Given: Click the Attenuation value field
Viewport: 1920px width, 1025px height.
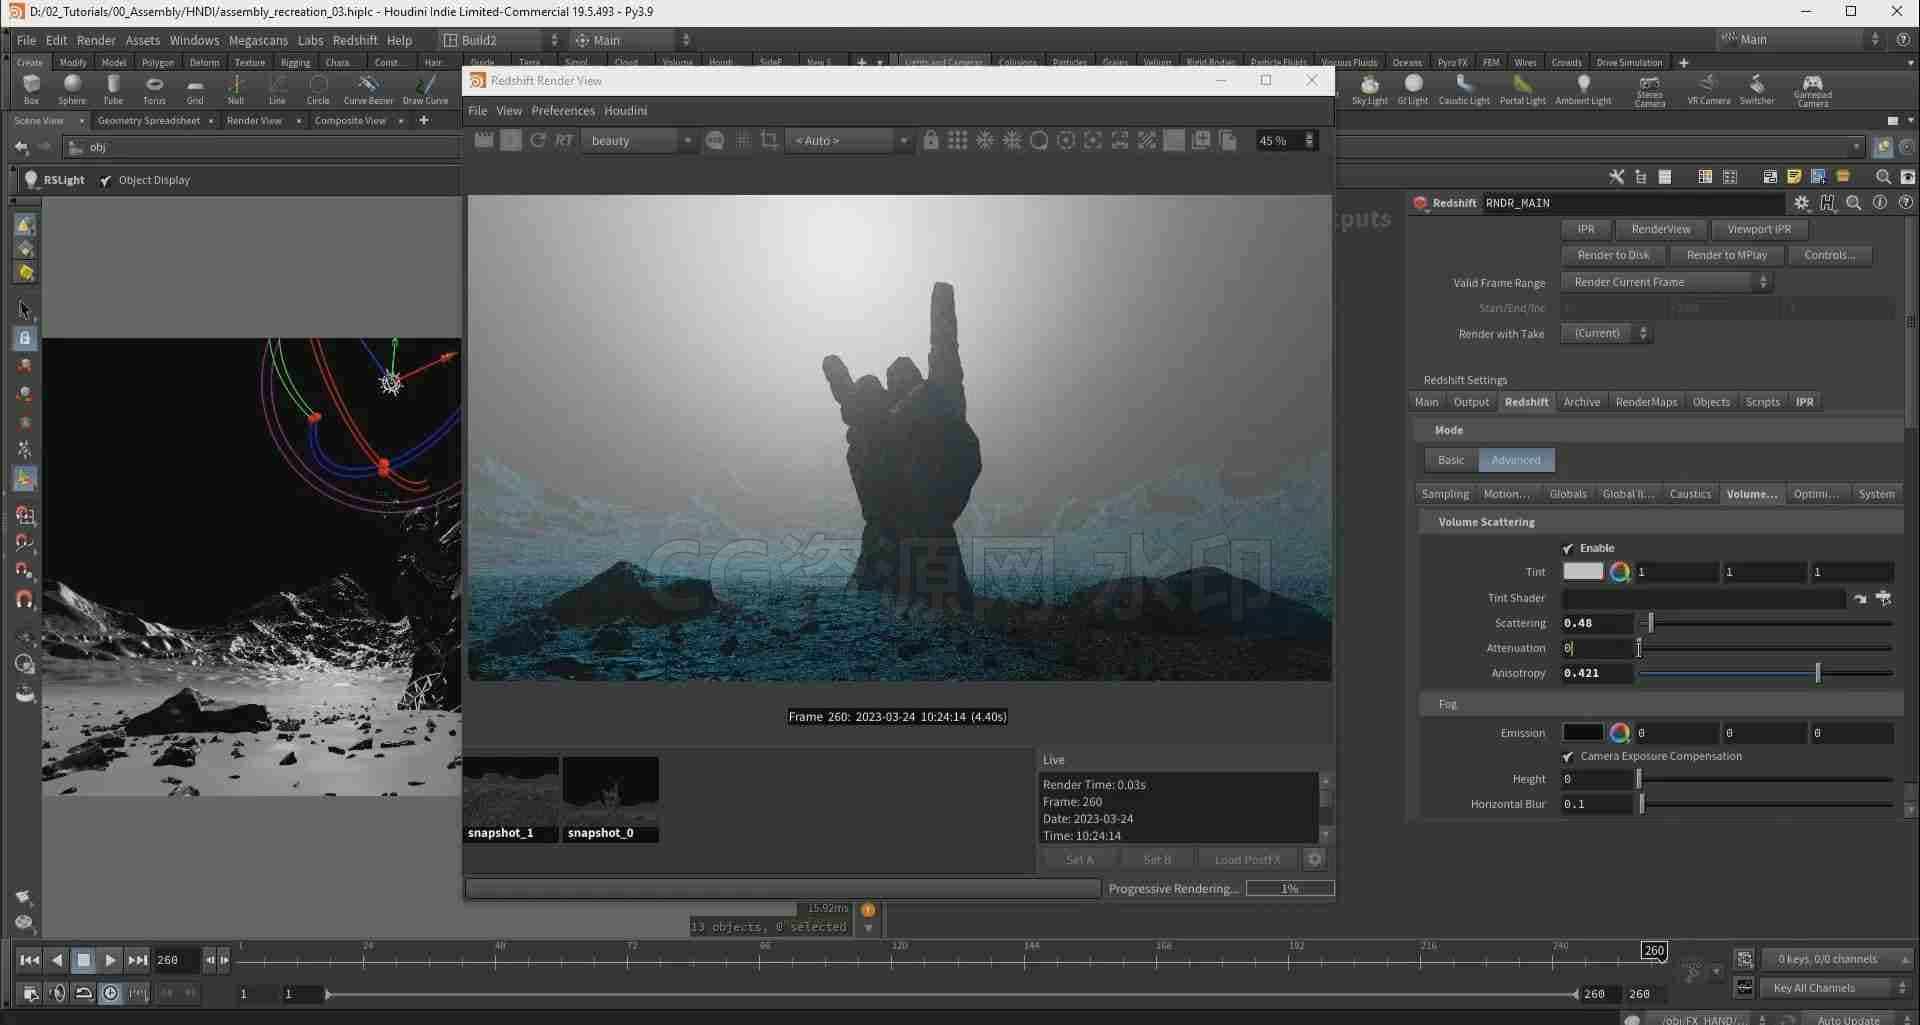Looking at the screenshot, I should [x=1596, y=648].
